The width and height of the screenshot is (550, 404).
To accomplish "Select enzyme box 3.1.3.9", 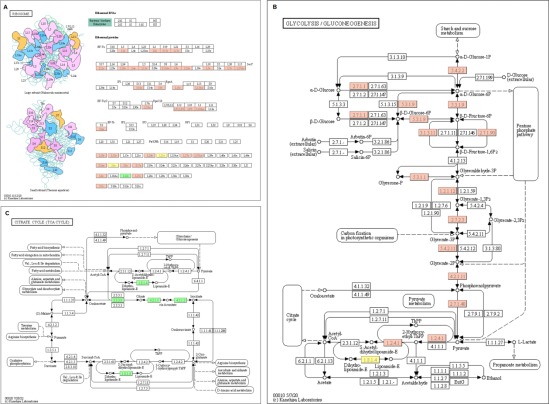I will [397, 76].
